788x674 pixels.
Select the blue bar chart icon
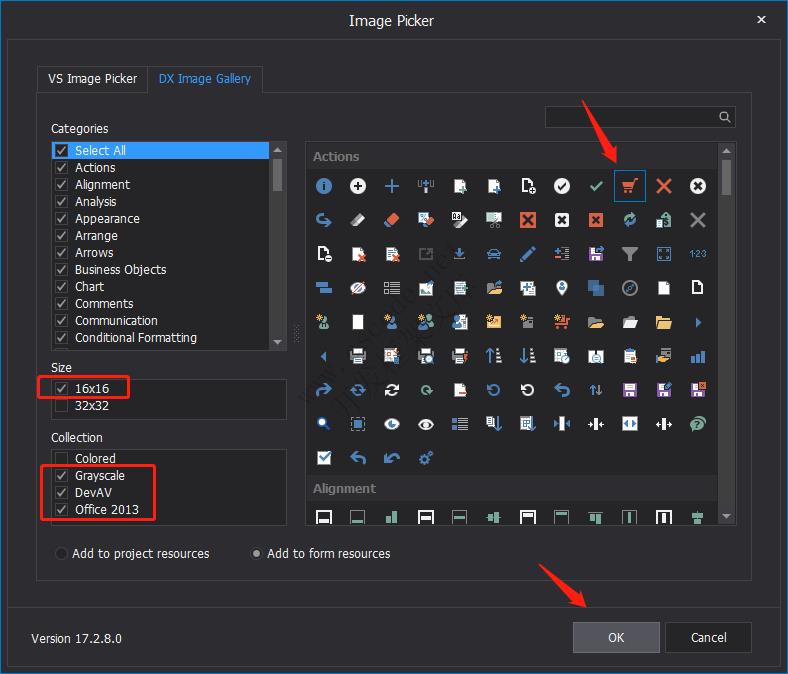pyautogui.click(x=697, y=356)
